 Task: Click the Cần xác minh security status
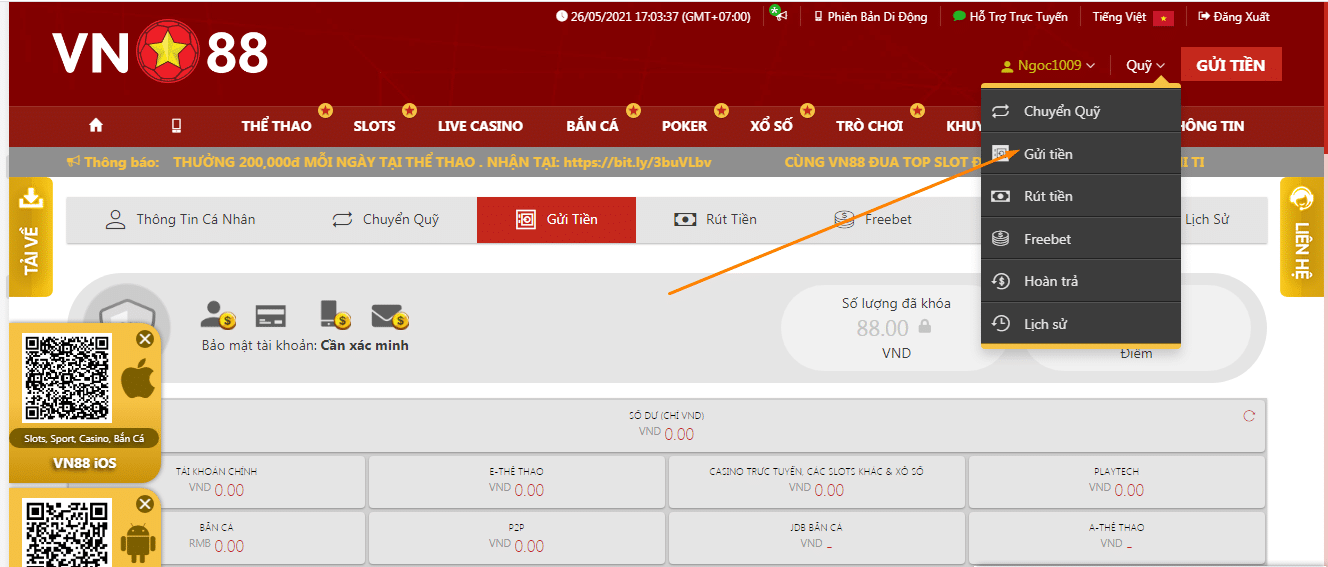(364, 345)
